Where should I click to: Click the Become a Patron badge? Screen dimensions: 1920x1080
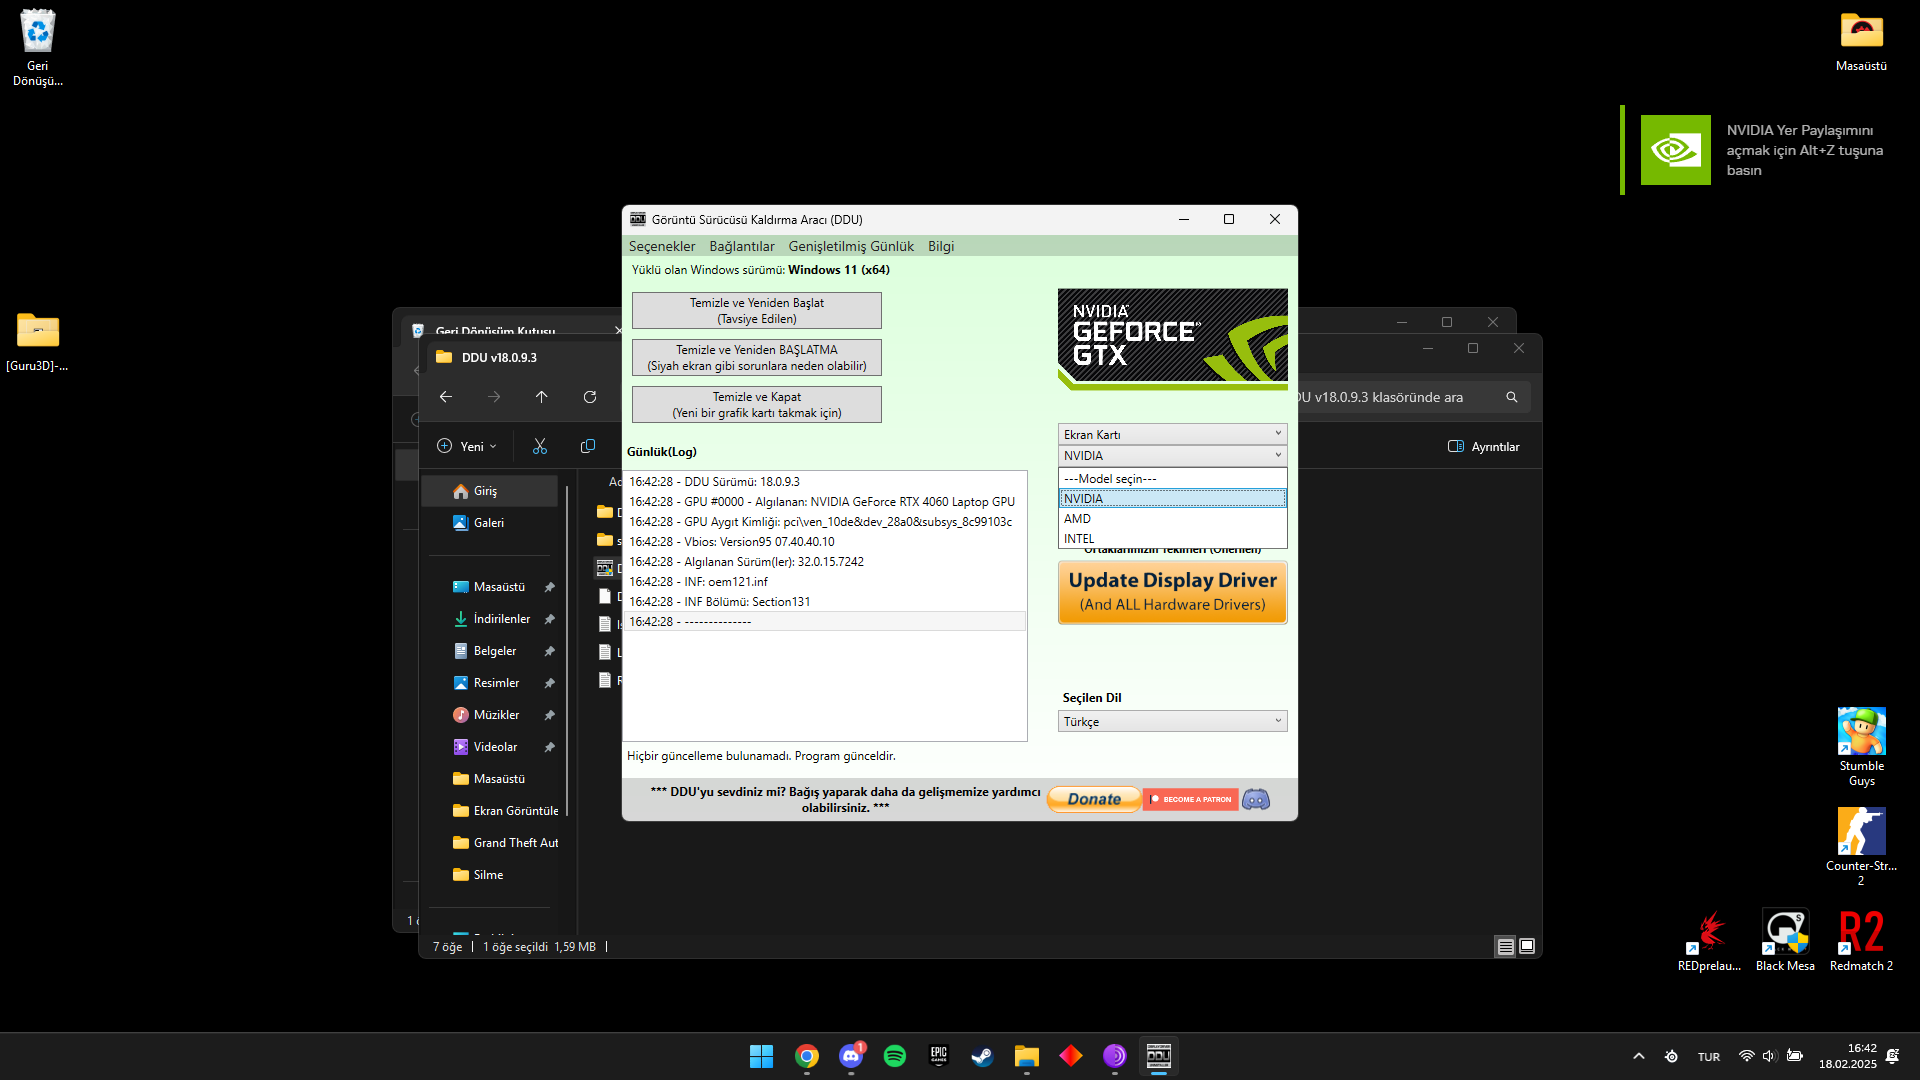(x=1190, y=799)
